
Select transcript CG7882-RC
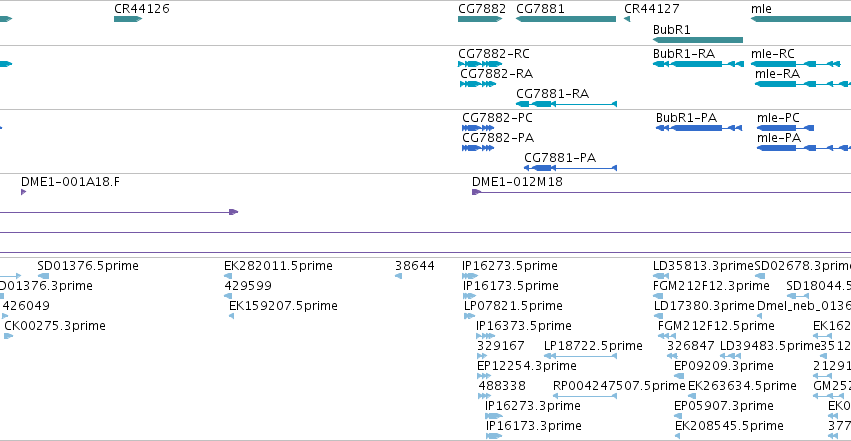click(x=480, y=64)
